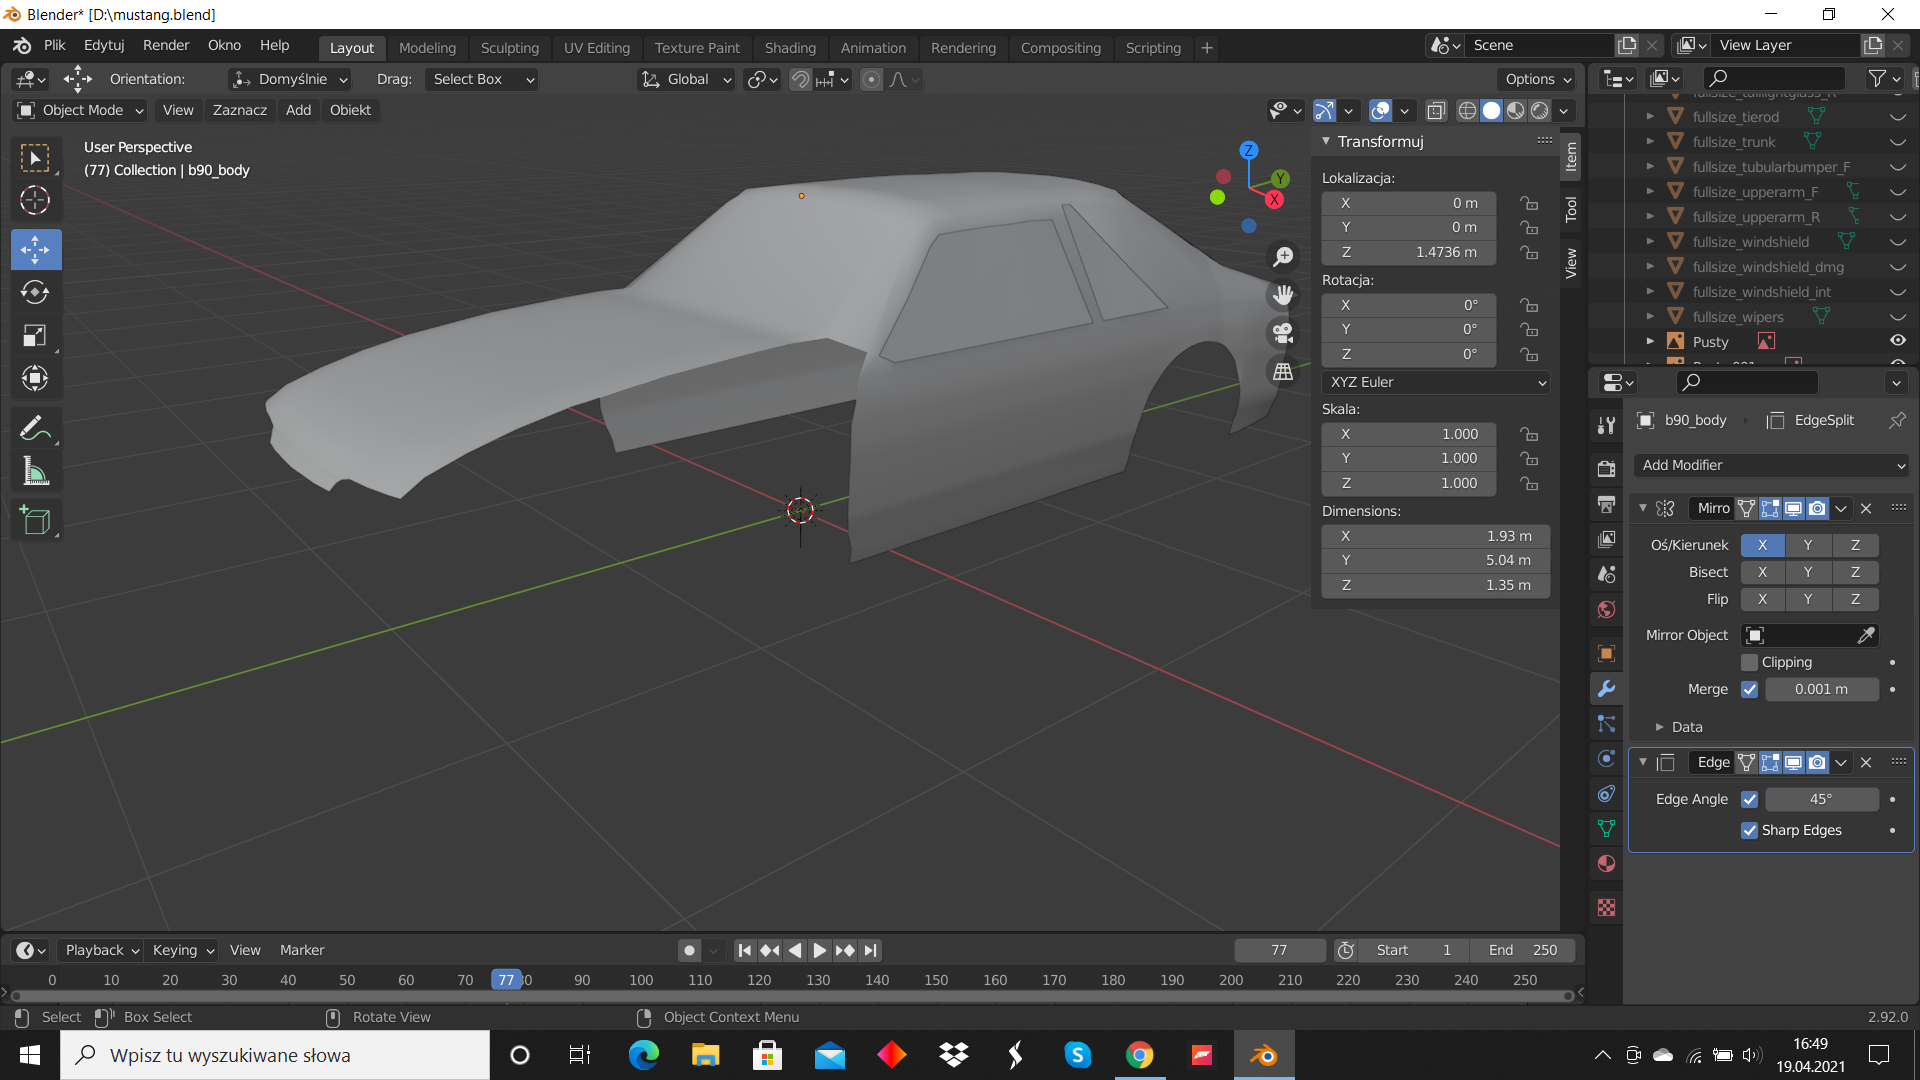This screenshot has width=1920, height=1080.
Task: Uncheck the Merge checkbox
Action: [x=1749, y=689]
